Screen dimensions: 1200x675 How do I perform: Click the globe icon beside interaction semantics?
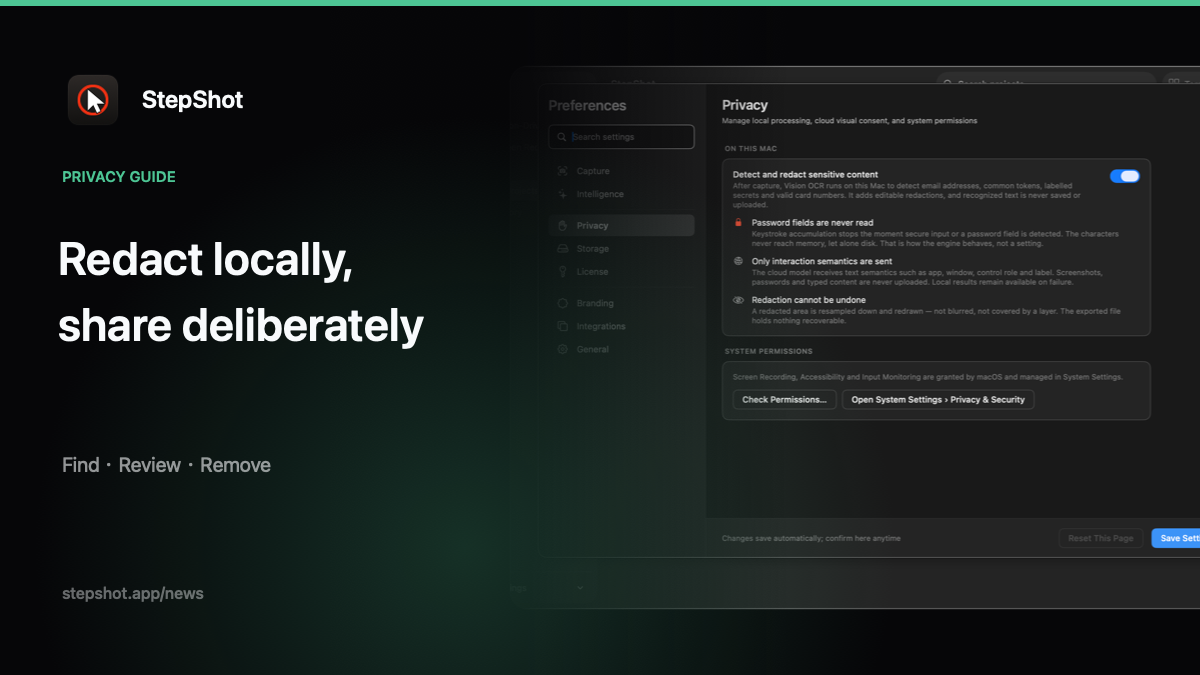click(x=738, y=261)
